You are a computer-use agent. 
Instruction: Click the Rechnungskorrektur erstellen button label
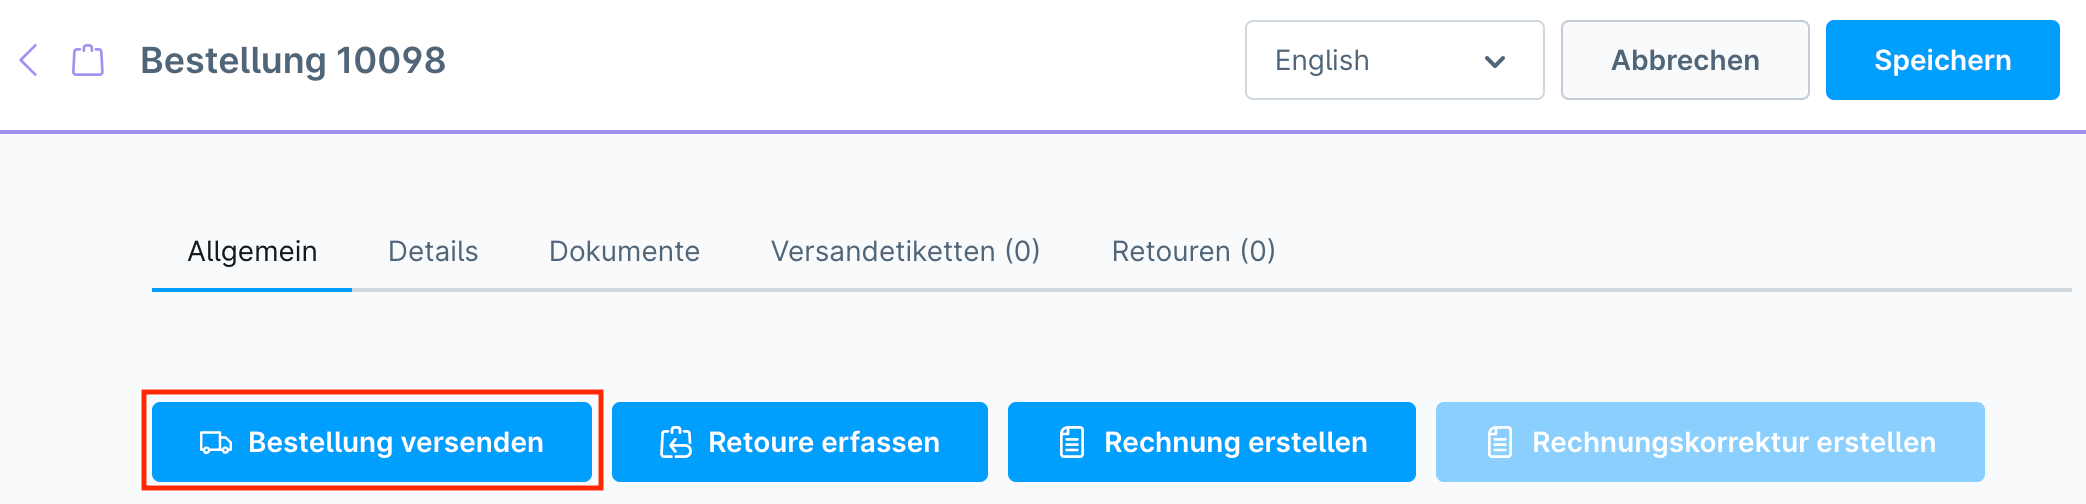click(1733, 442)
